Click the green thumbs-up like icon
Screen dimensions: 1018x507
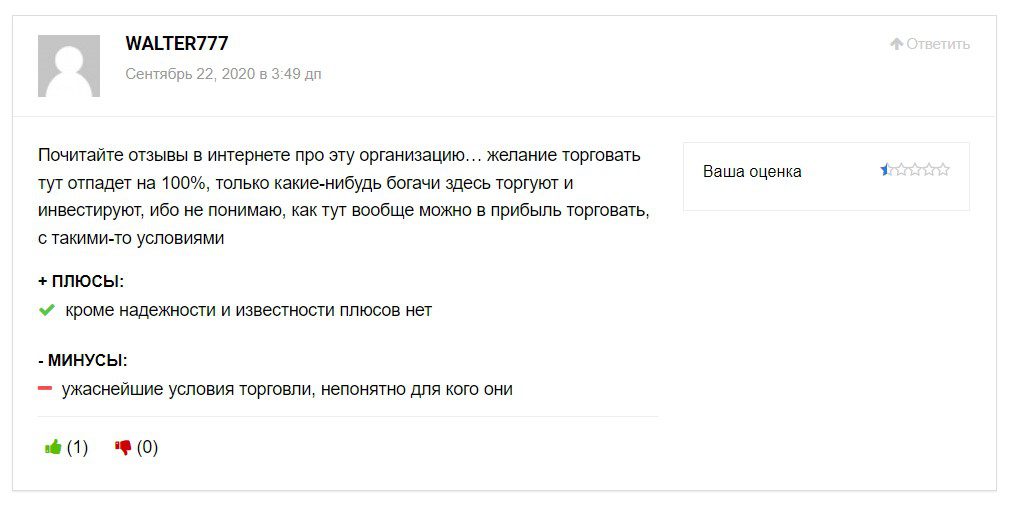pyautogui.click(x=53, y=447)
